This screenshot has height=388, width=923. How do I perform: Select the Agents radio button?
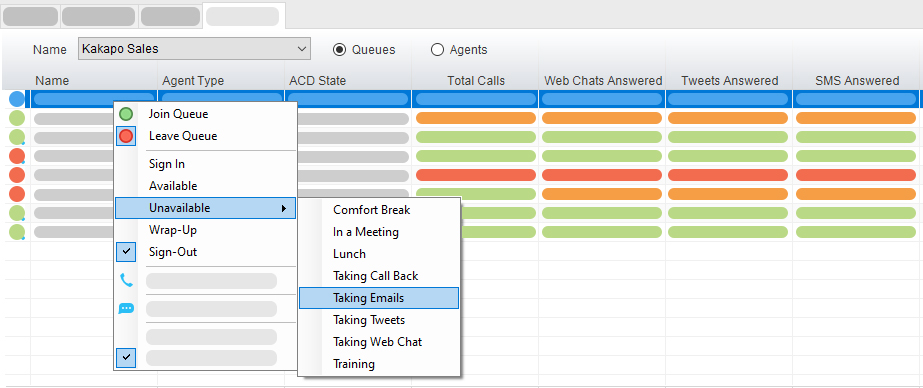point(437,49)
